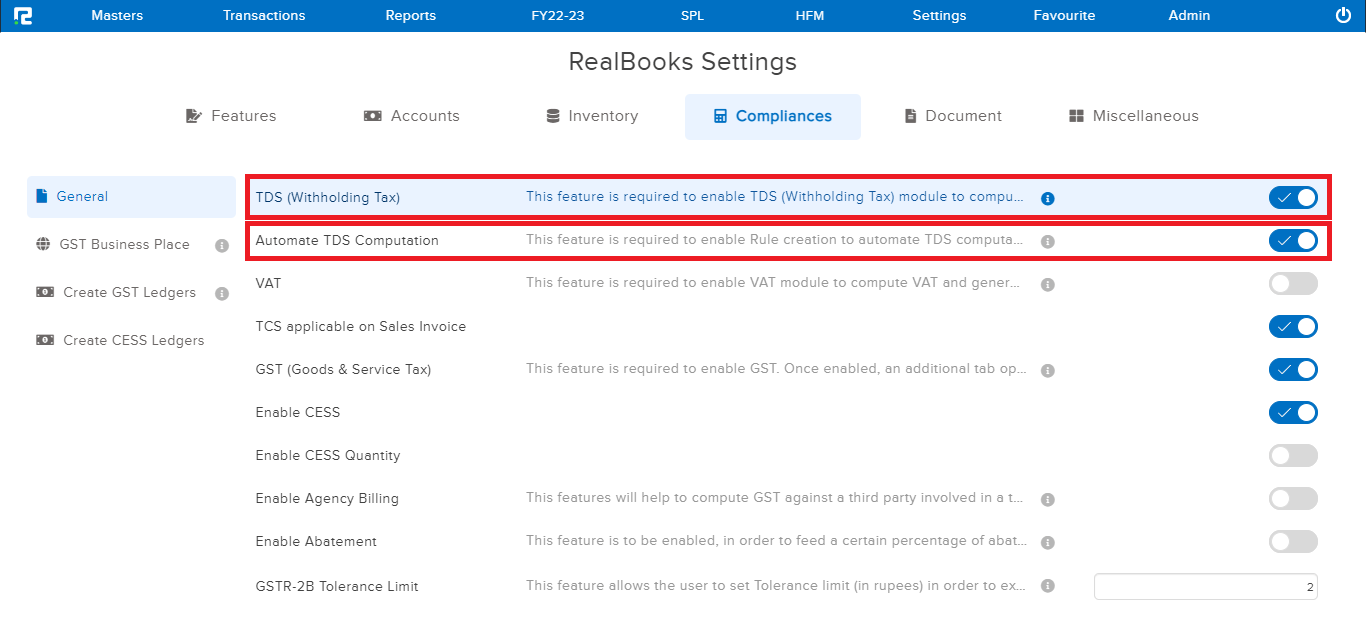Click the info icon next to GST Business Place
Viewport: 1366px width, 625px height.
coord(221,245)
